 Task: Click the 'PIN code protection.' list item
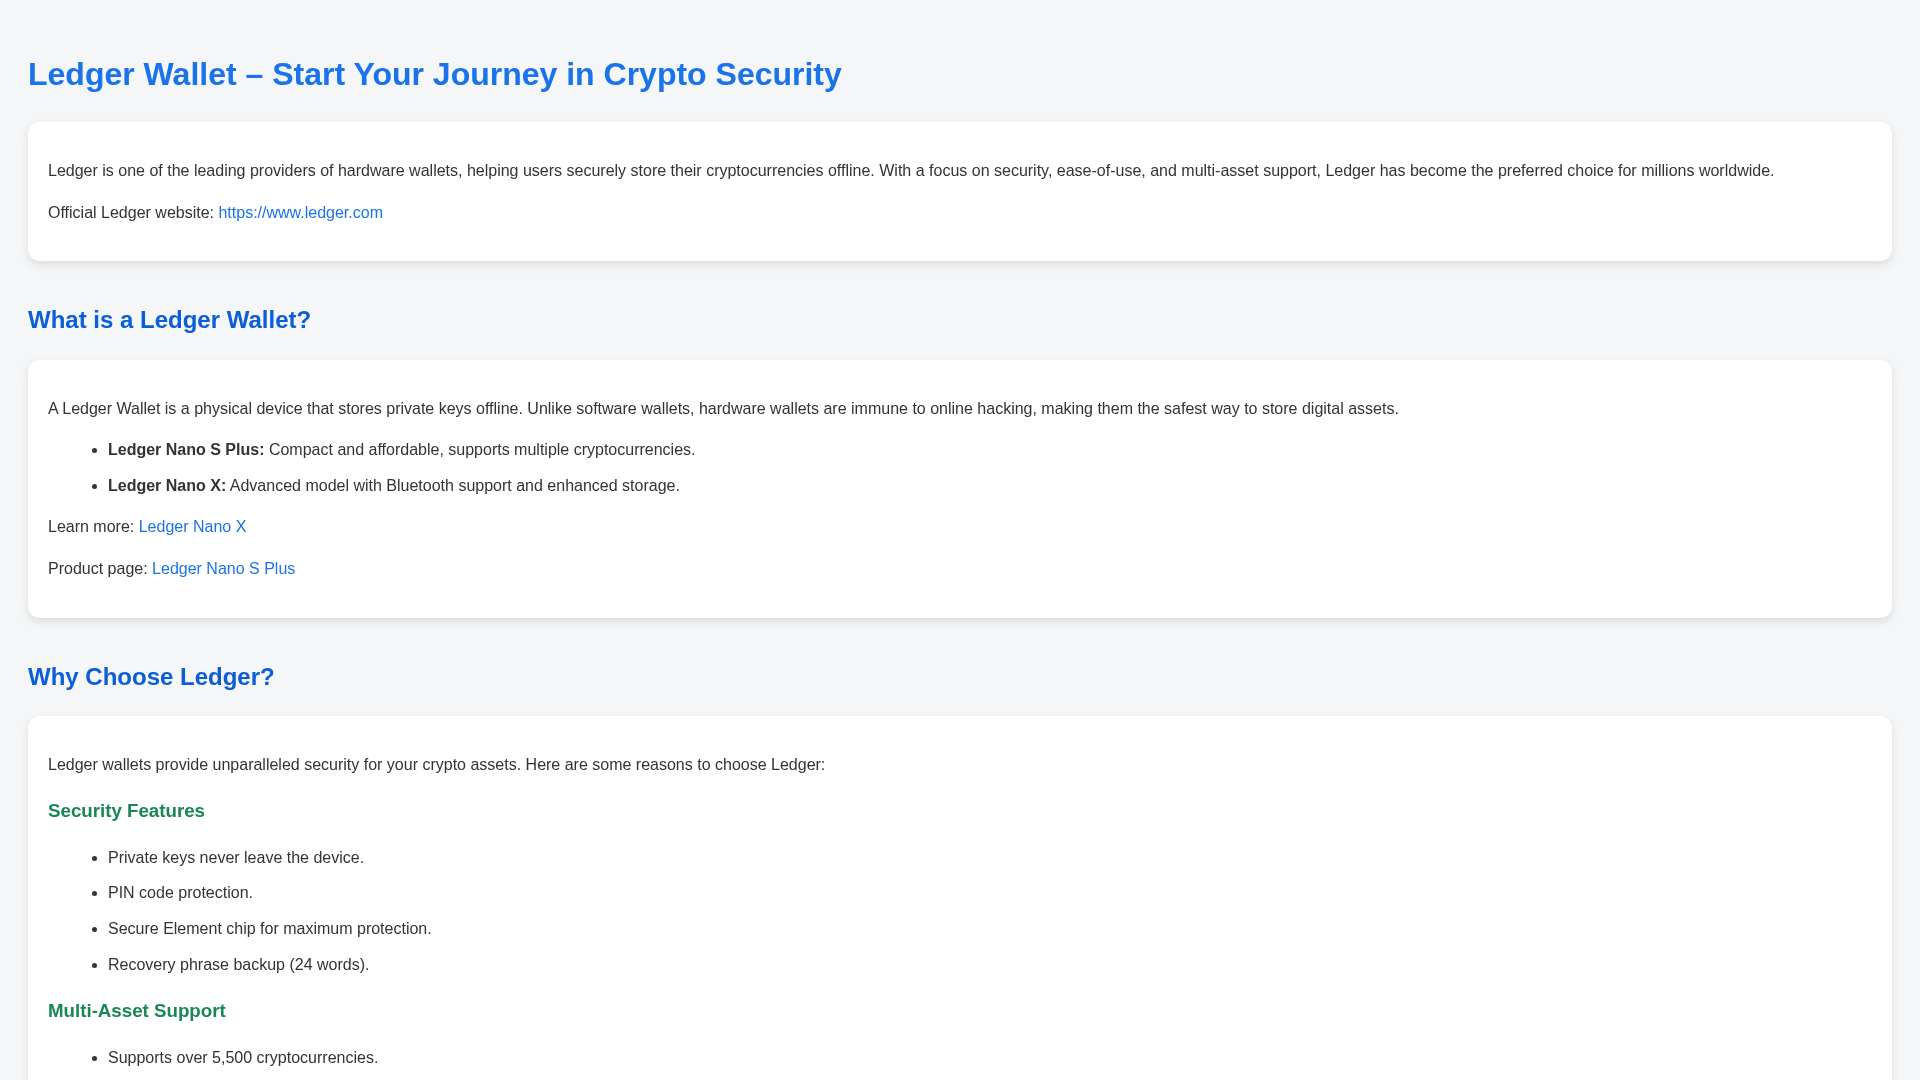180,893
